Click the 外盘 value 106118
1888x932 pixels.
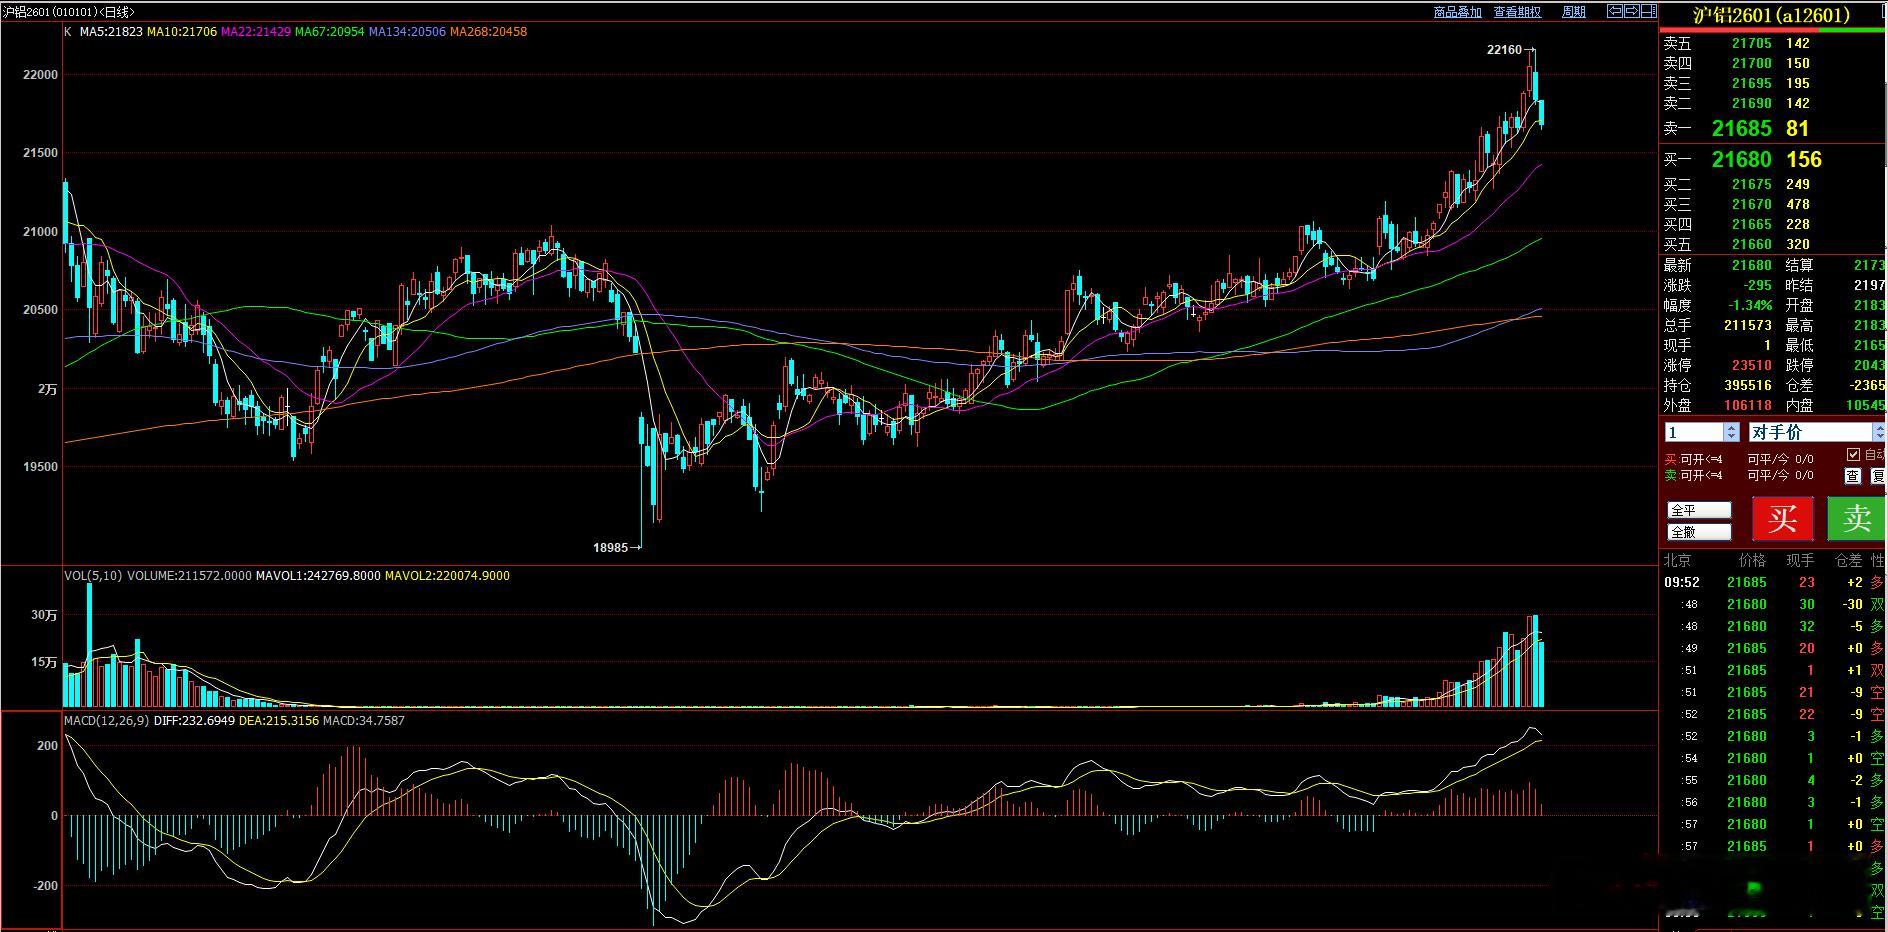point(1748,405)
